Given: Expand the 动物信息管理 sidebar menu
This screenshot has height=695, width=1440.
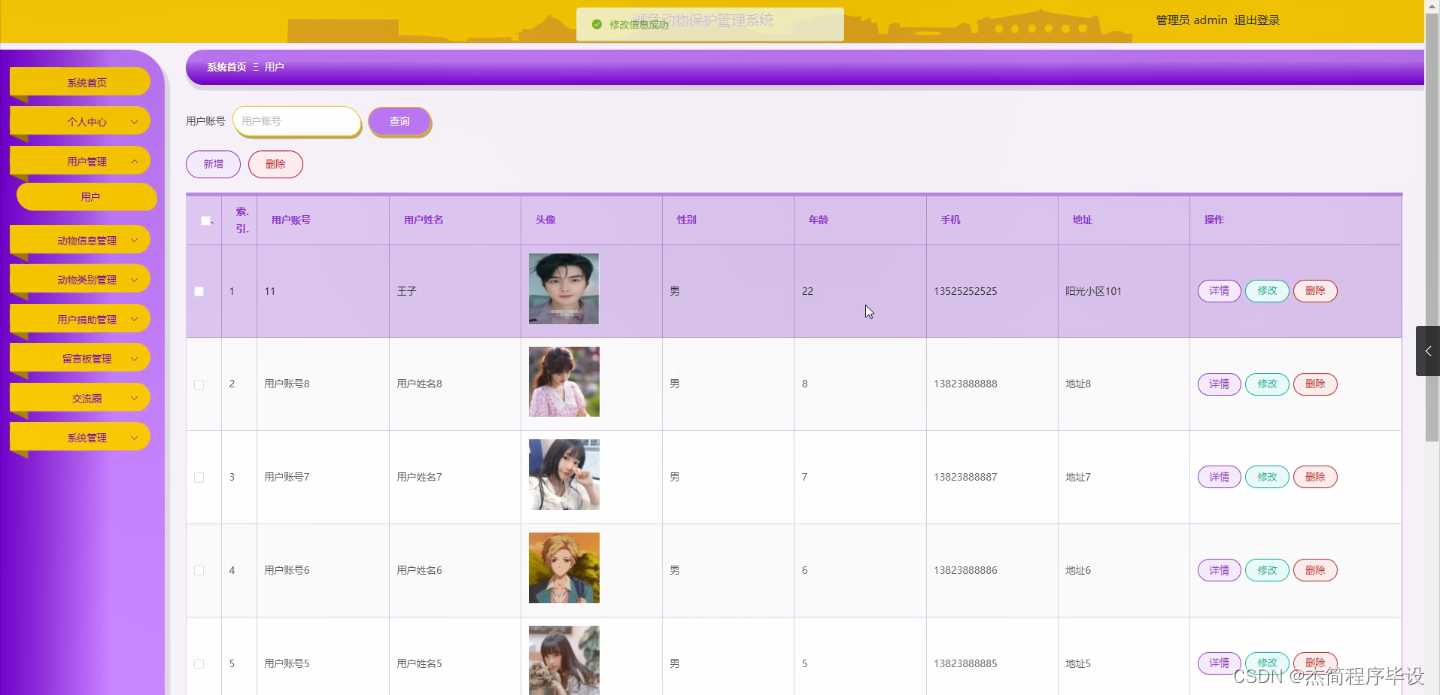Looking at the screenshot, I should point(80,240).
